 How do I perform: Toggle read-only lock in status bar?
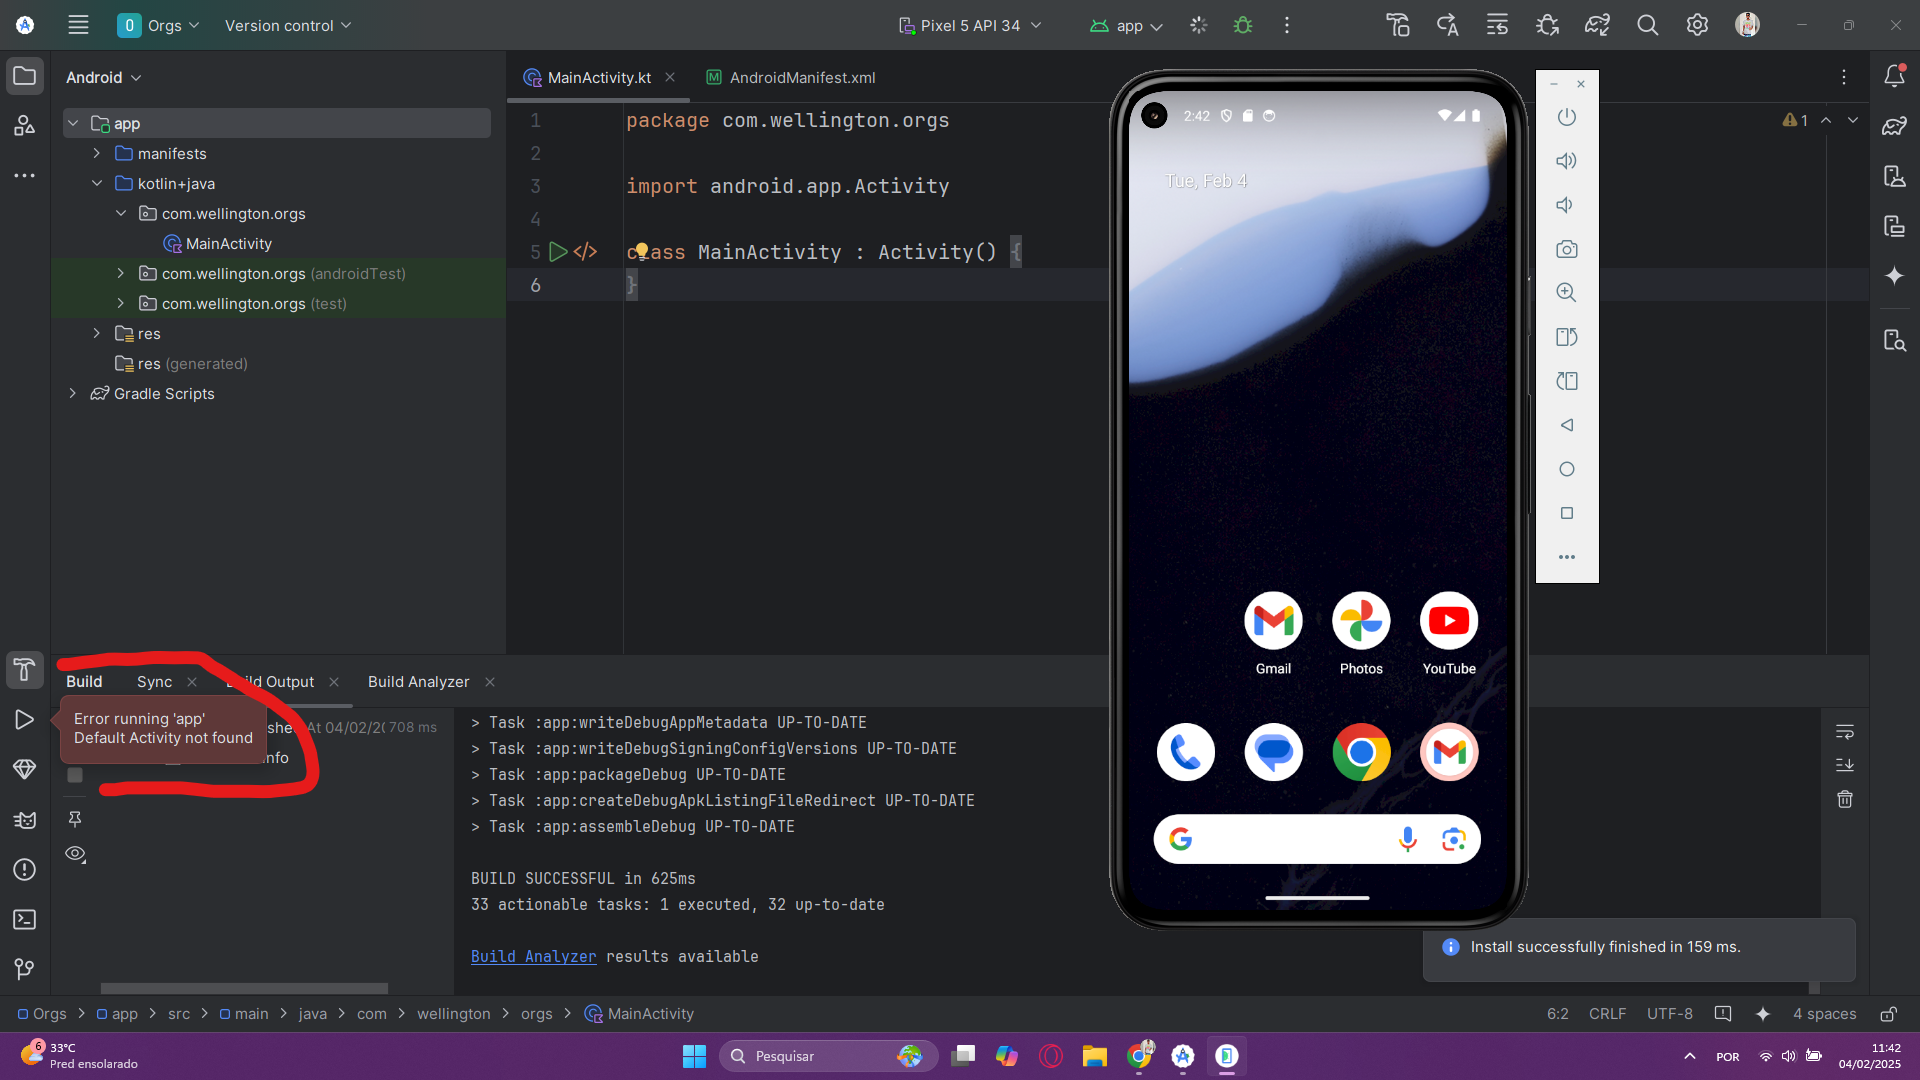pos(1889,1014)
